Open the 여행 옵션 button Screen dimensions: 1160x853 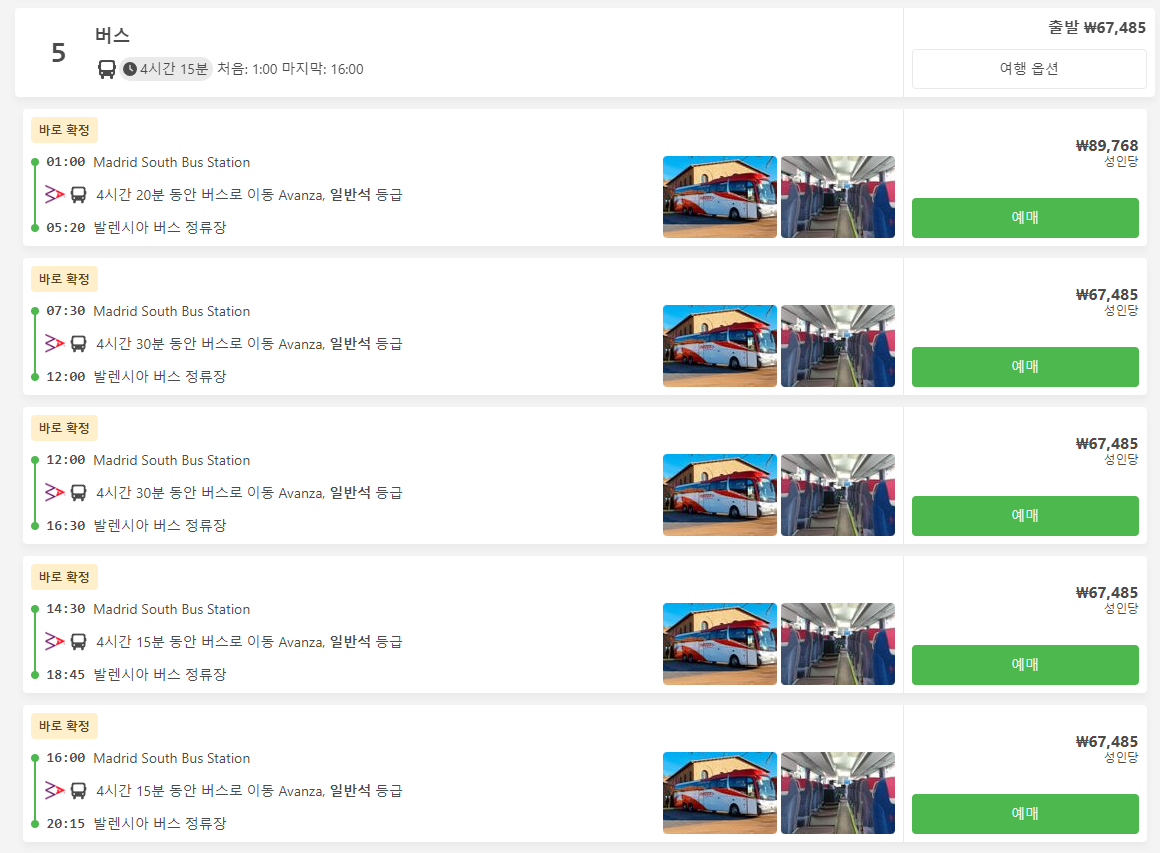pyautogui.click(x=1029, y=69)
